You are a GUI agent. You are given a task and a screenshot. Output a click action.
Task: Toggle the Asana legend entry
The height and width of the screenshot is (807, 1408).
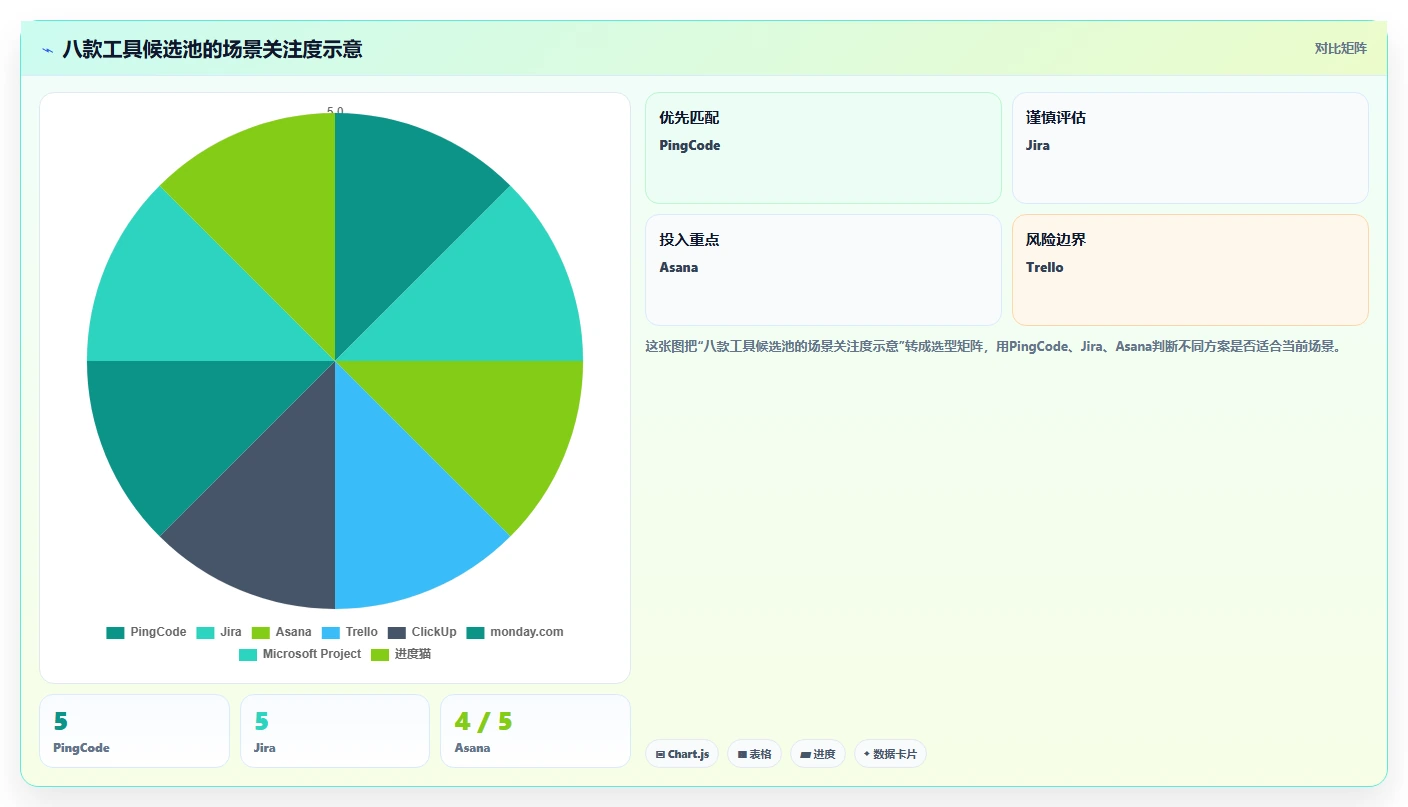(281, 632)
